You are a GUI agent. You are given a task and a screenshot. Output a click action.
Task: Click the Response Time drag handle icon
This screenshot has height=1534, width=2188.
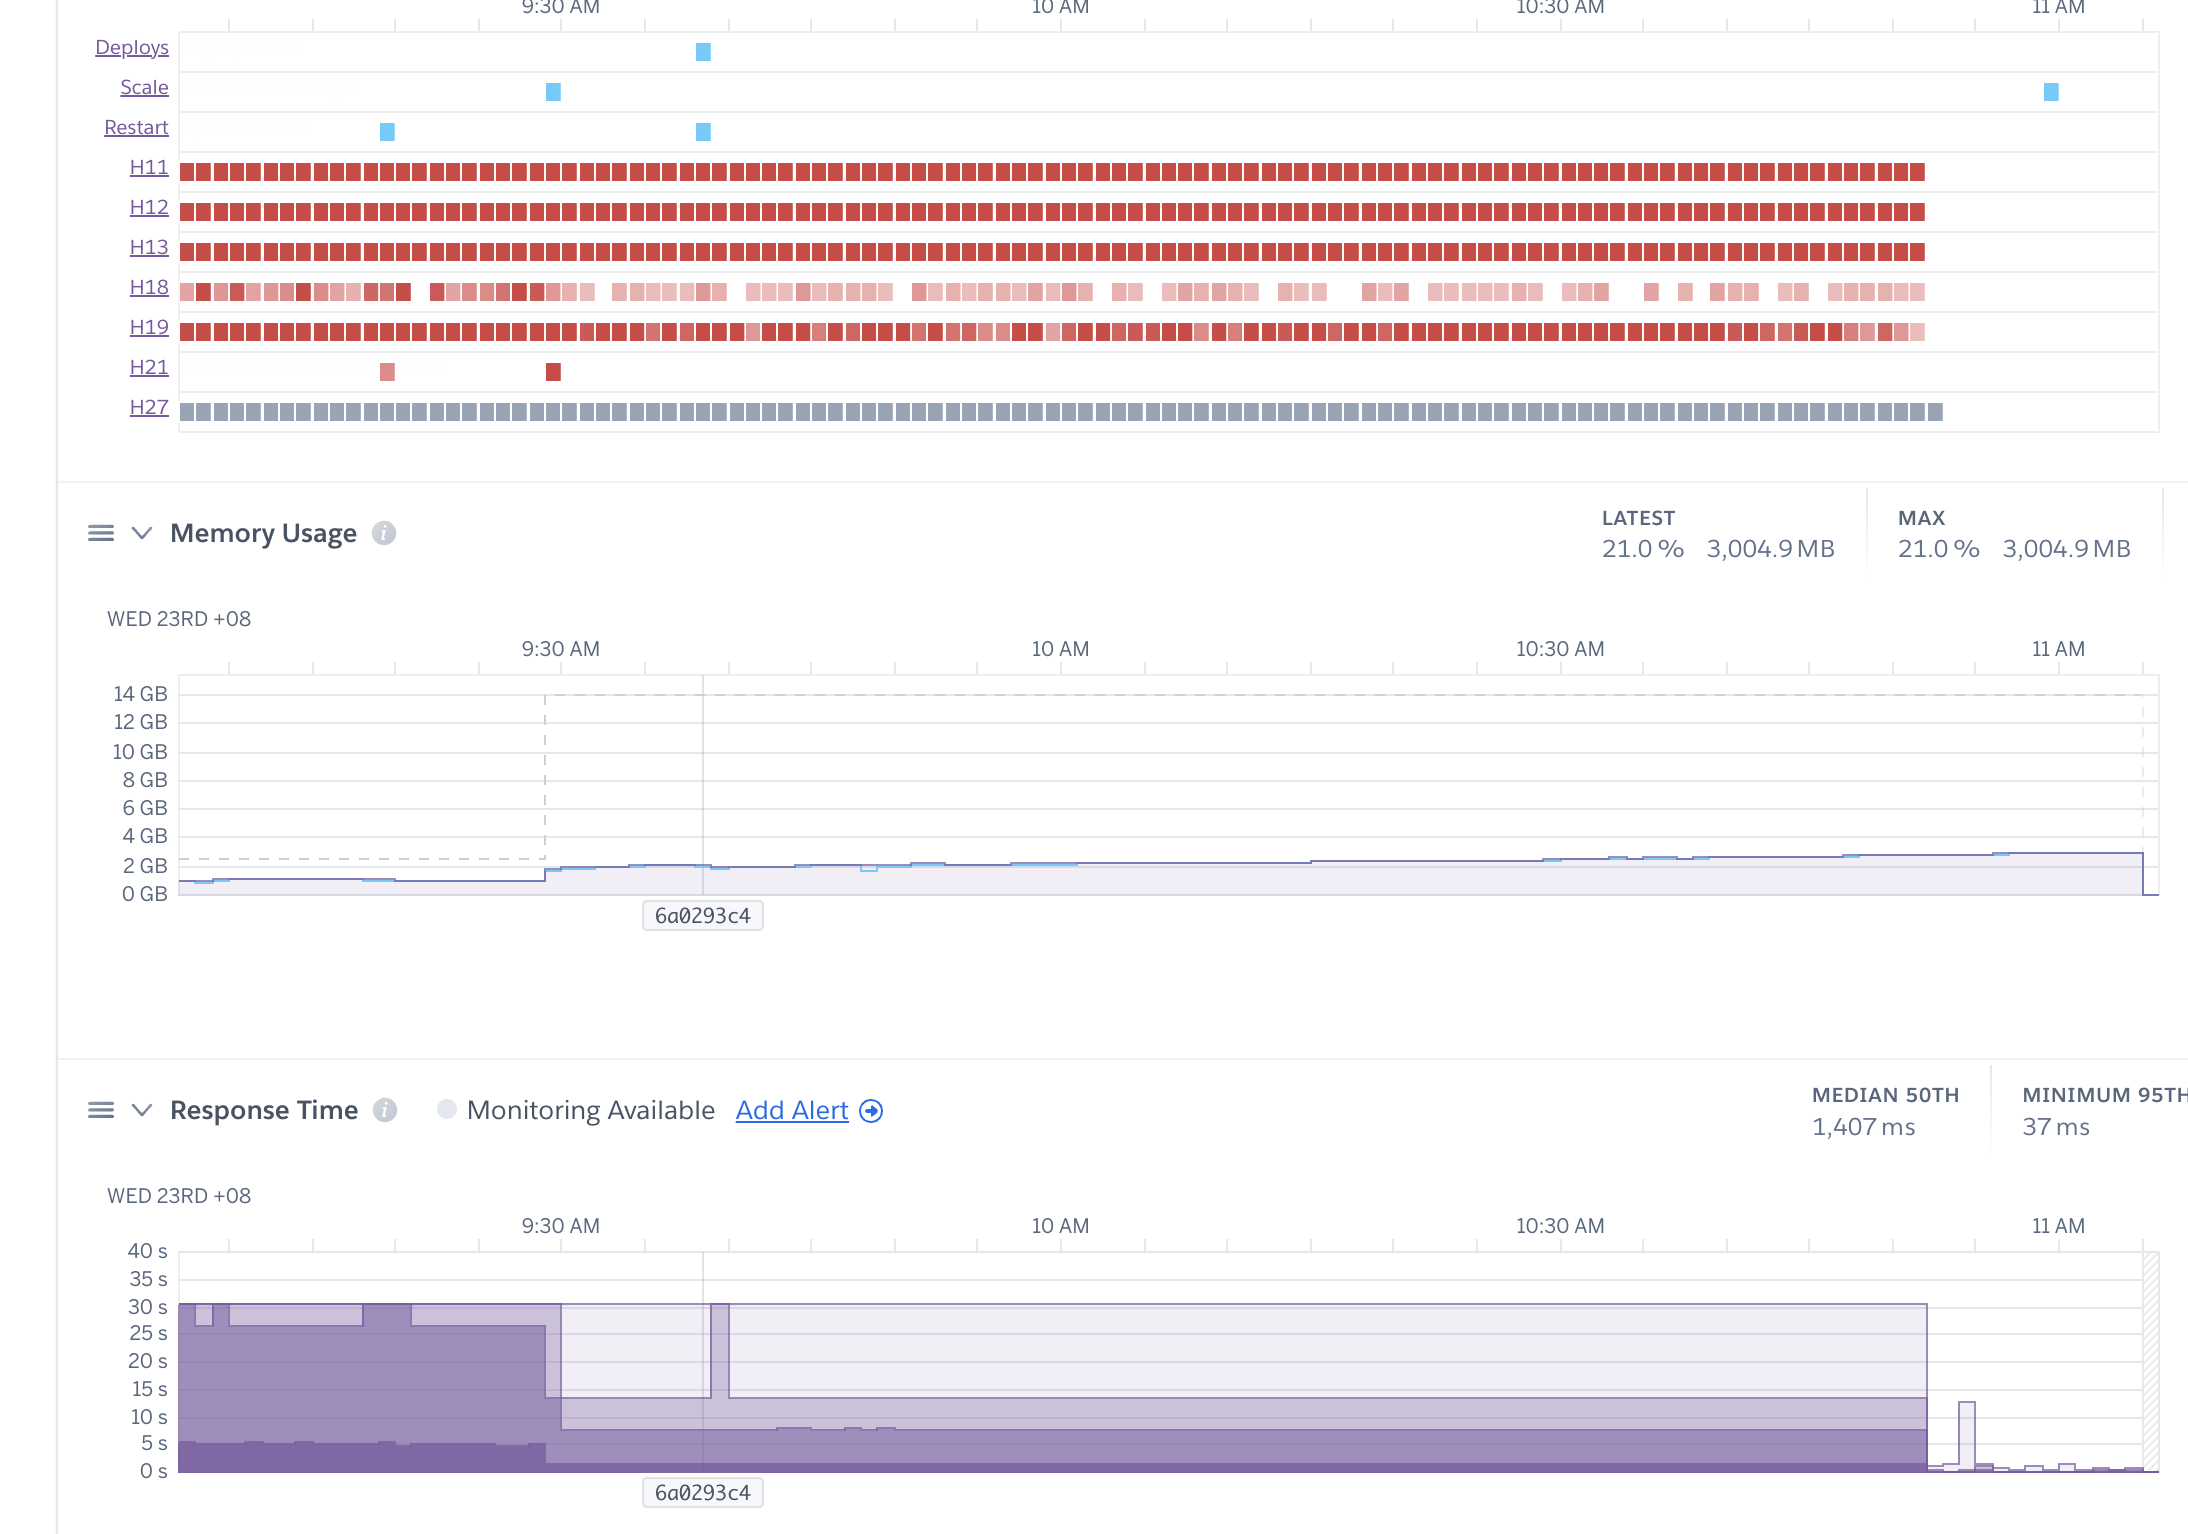pos(101,1110)
